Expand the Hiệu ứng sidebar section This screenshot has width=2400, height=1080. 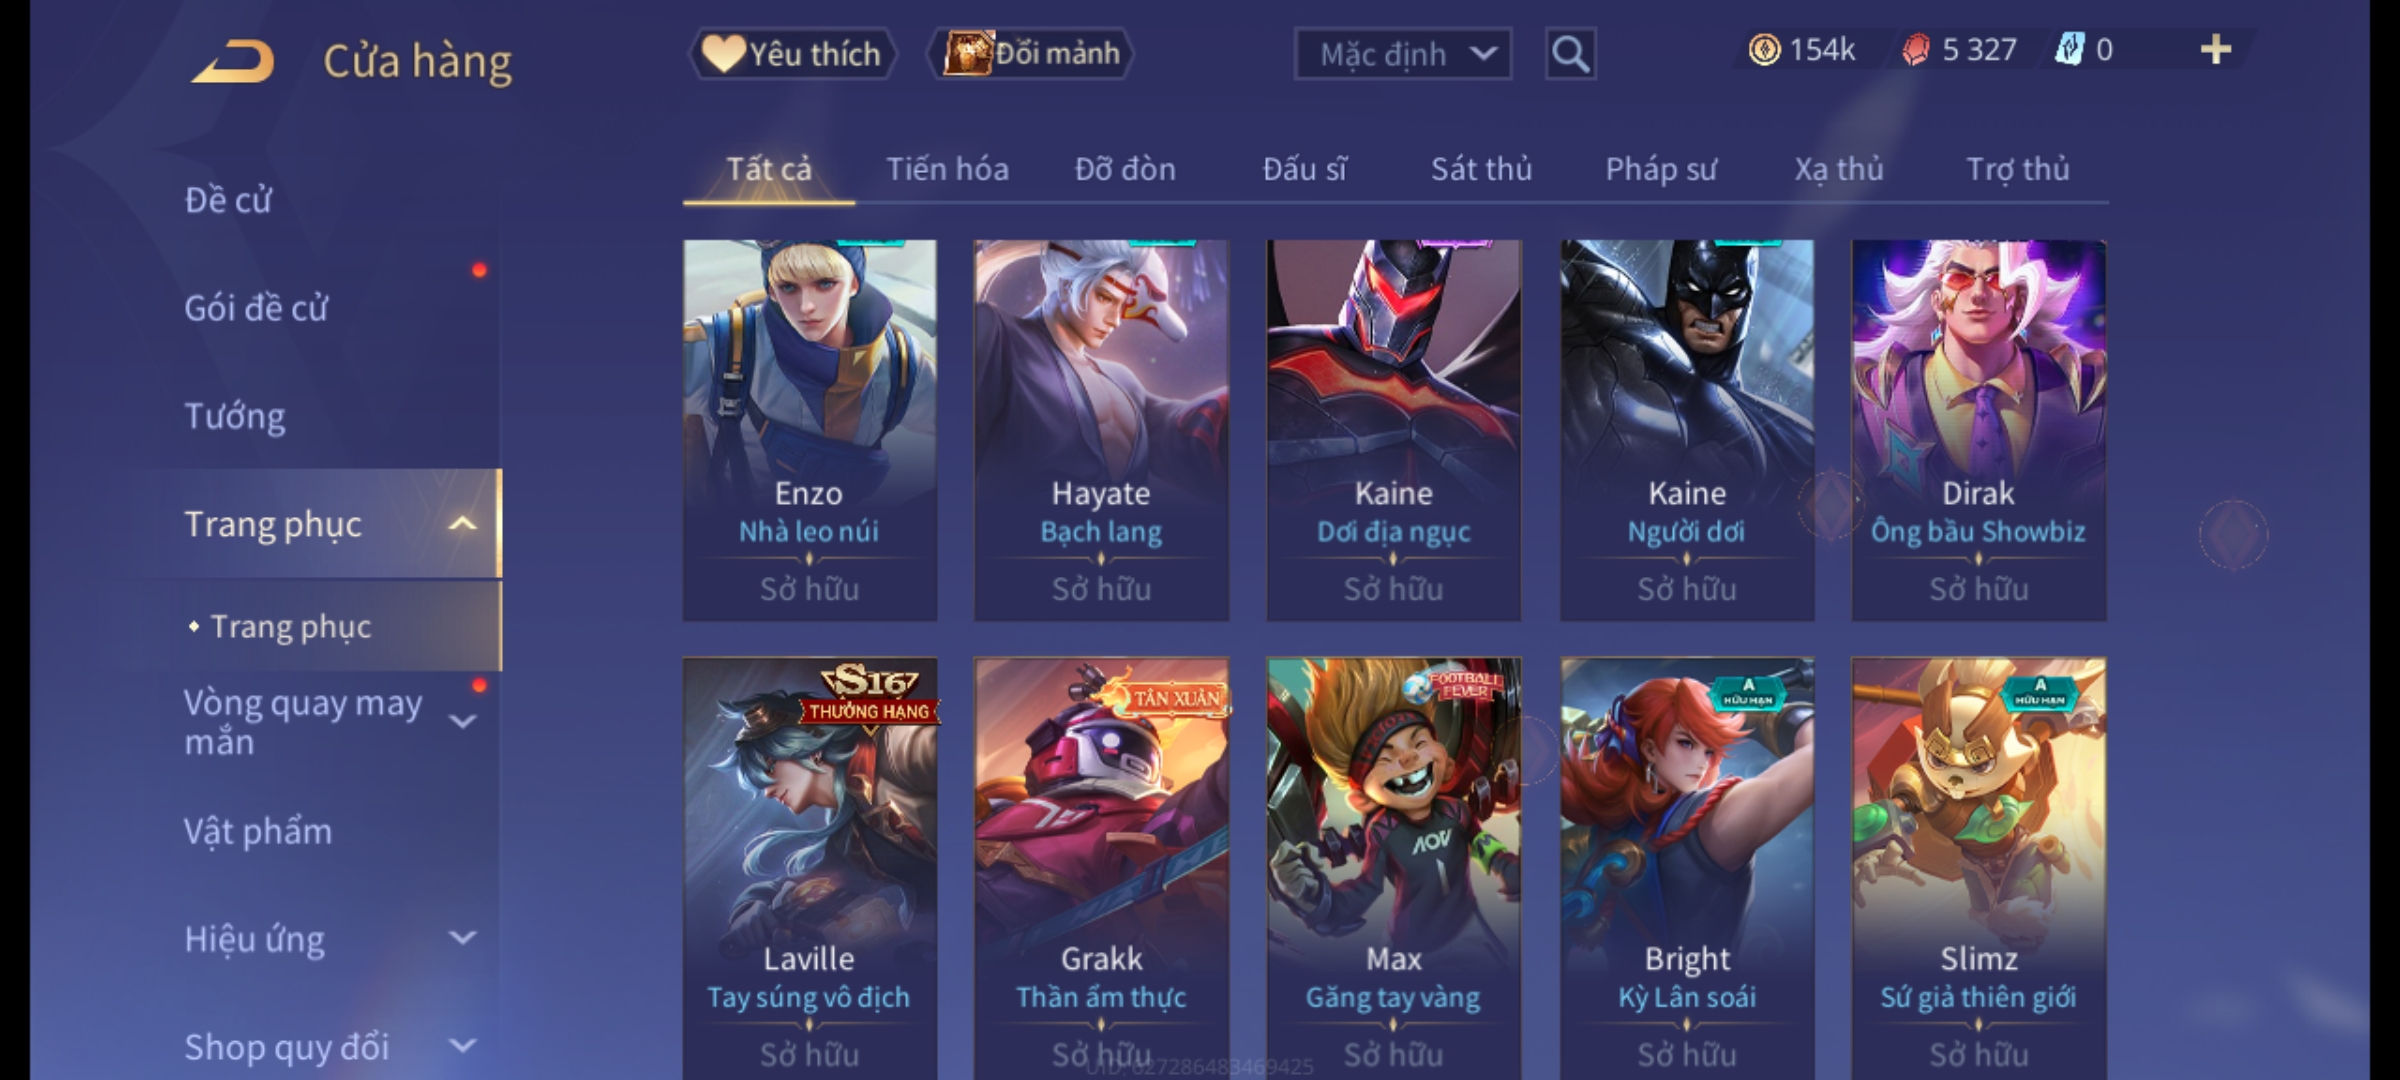click(x=462, y=938)
